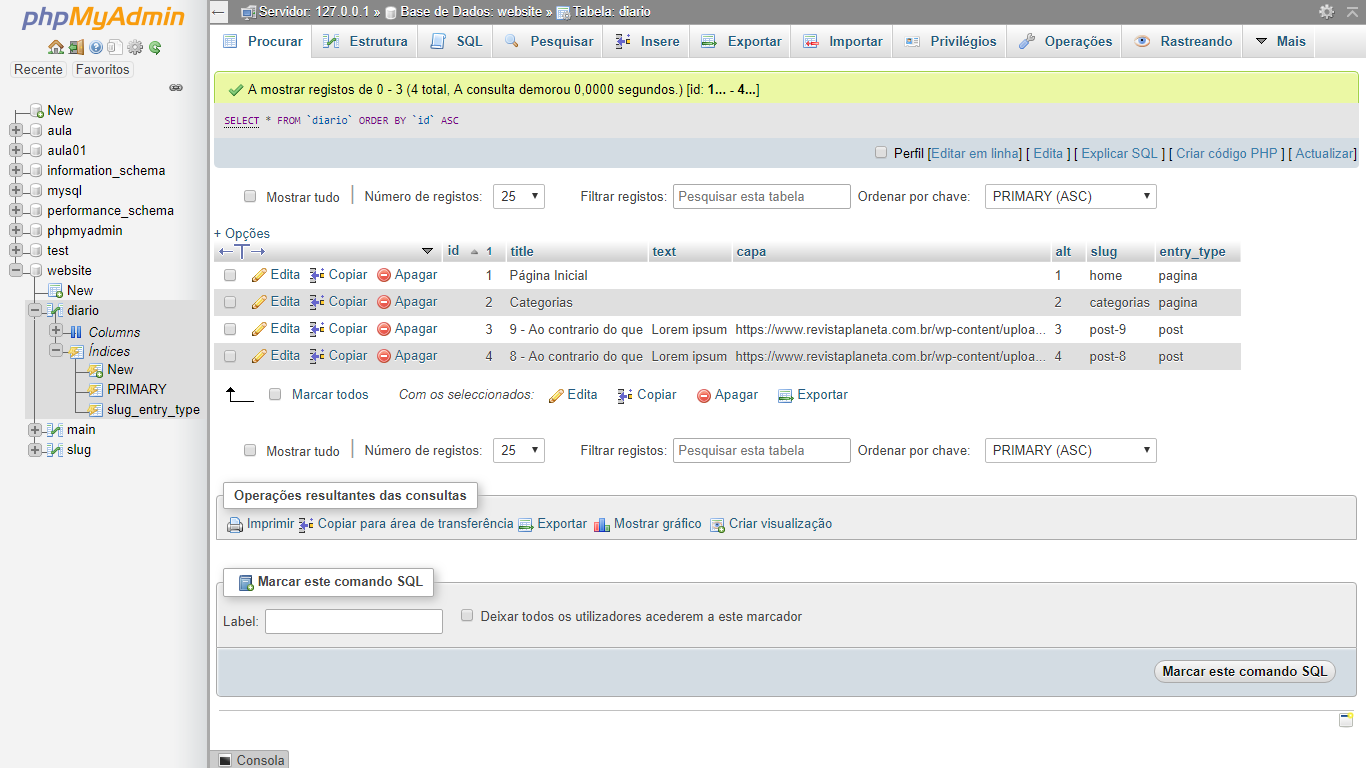Viewport: 1366px width, 768px height.
Task: Click the full-text toggle arrows in header
Action: pos(241,251)
